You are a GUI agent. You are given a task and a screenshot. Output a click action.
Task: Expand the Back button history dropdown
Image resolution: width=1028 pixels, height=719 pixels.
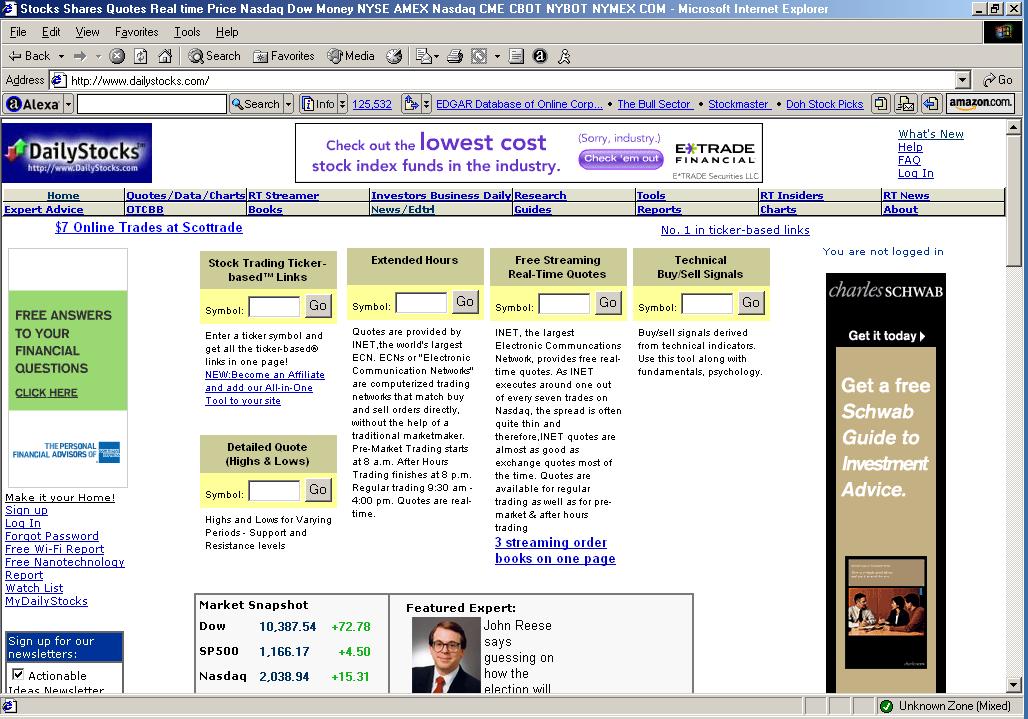click(x=61, y=56)
